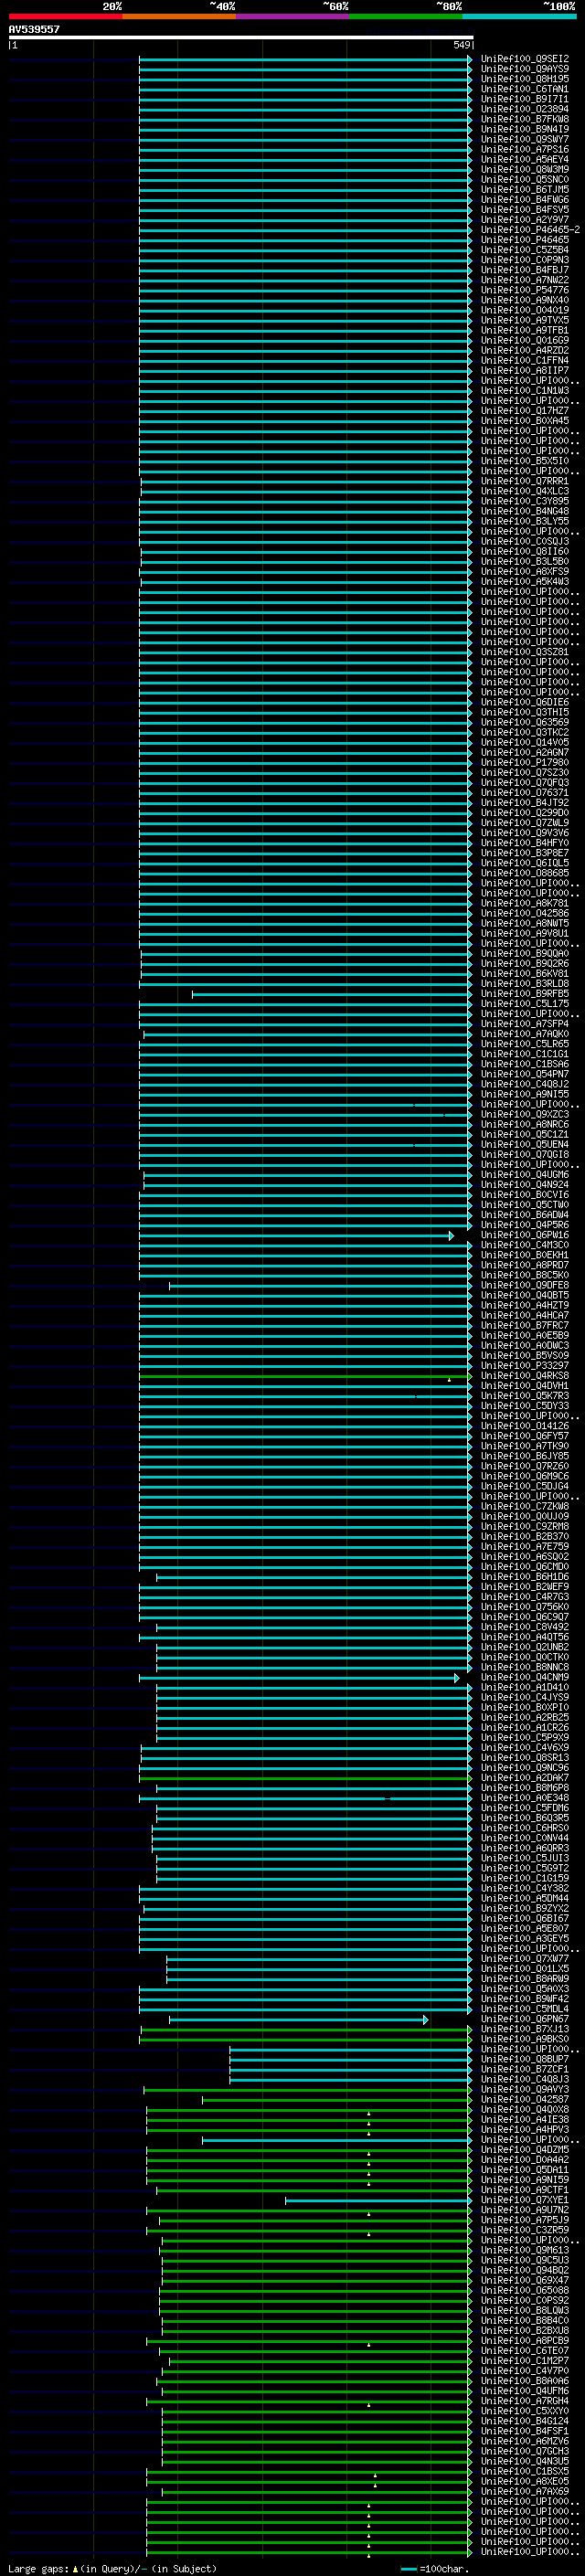
Task: Select hit label UniRef100_A9BKS0
Action: coord(525,2039)
